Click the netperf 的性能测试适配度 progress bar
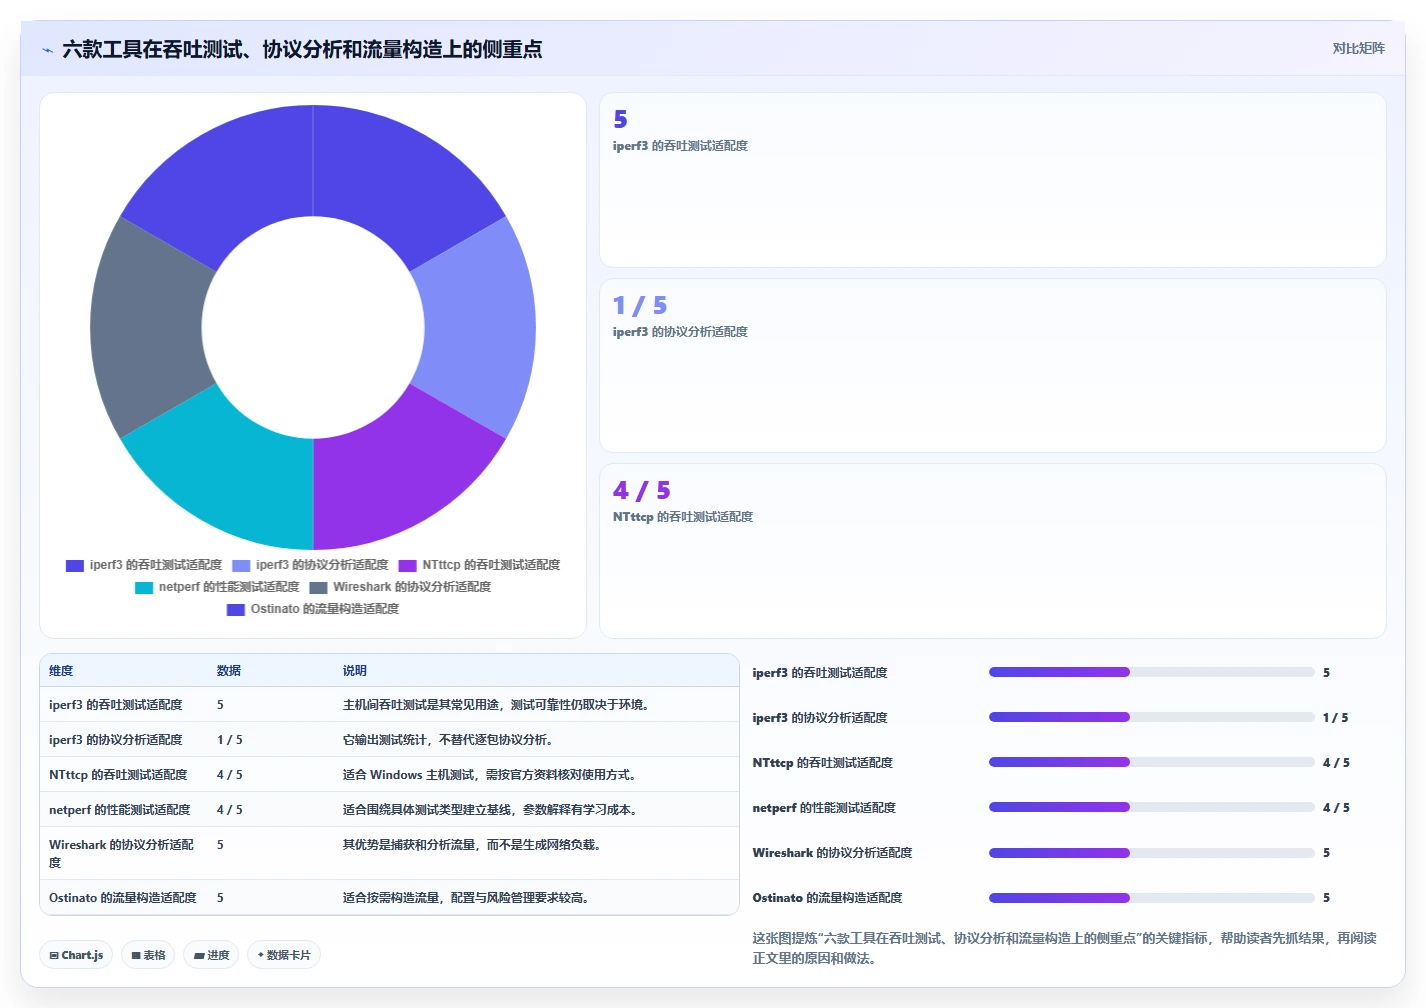 tap(1151, 807)
